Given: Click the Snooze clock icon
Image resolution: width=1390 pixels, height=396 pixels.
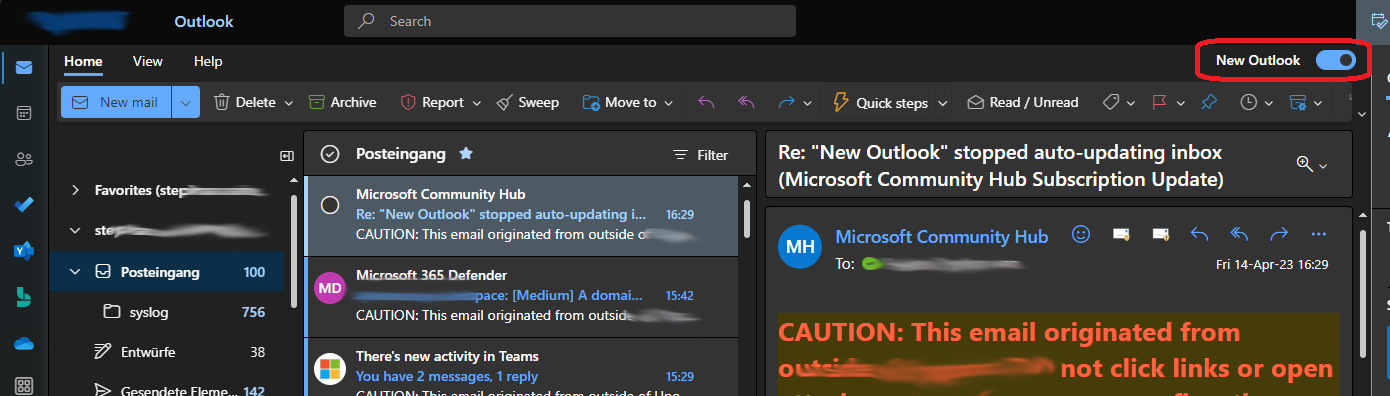Looking at the screenshot, I should click(x=1248, y=102).
